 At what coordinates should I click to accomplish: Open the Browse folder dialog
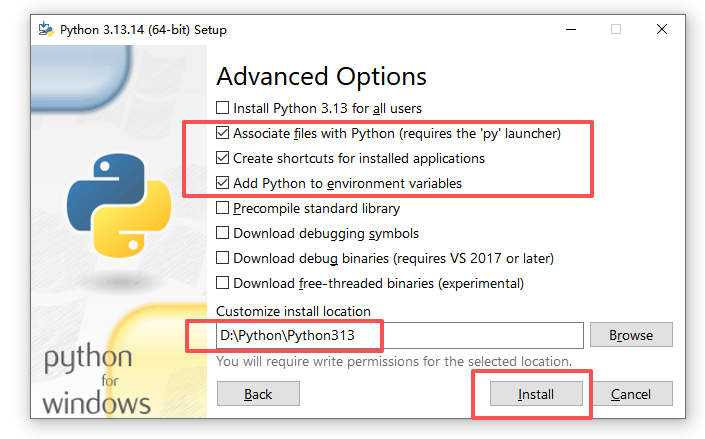pyautogui.click(x=631, y=335)
